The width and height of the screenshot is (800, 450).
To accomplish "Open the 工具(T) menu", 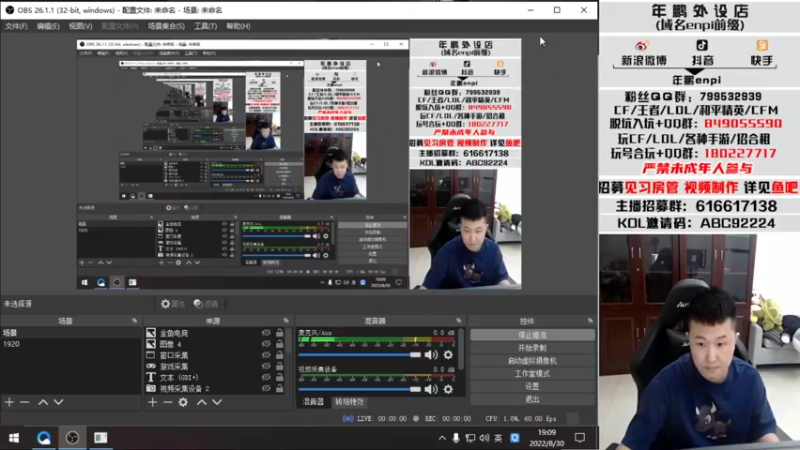I will (x=205, y=26).
